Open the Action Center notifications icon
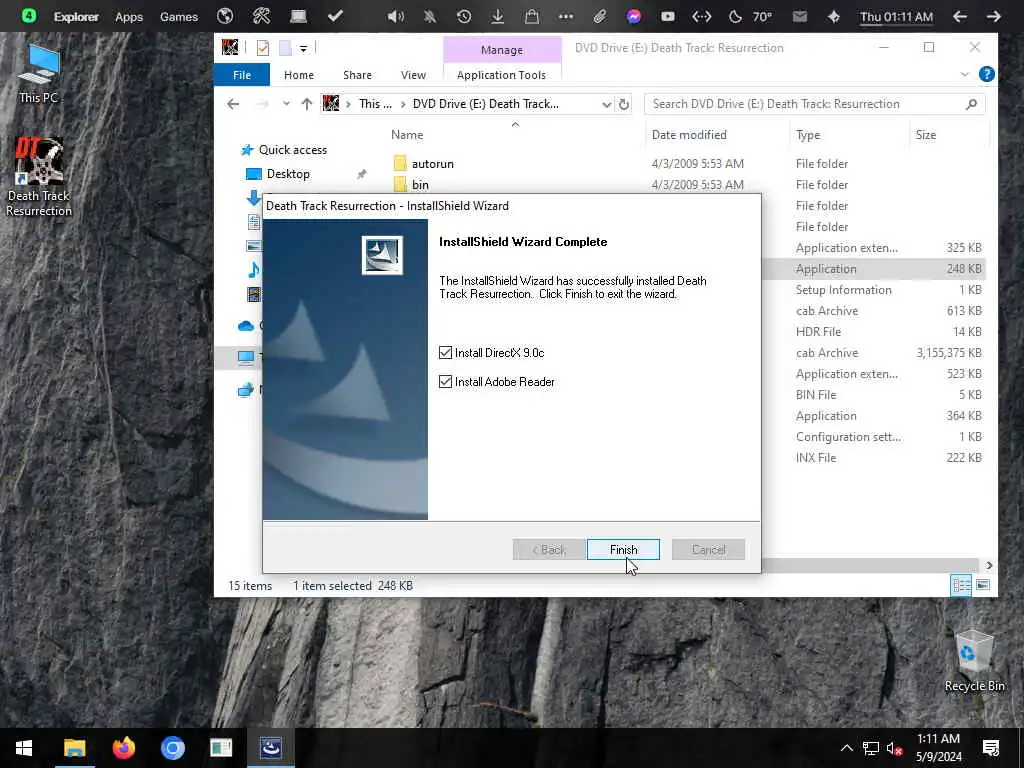1024x768 pixels. tap(991, 748)
